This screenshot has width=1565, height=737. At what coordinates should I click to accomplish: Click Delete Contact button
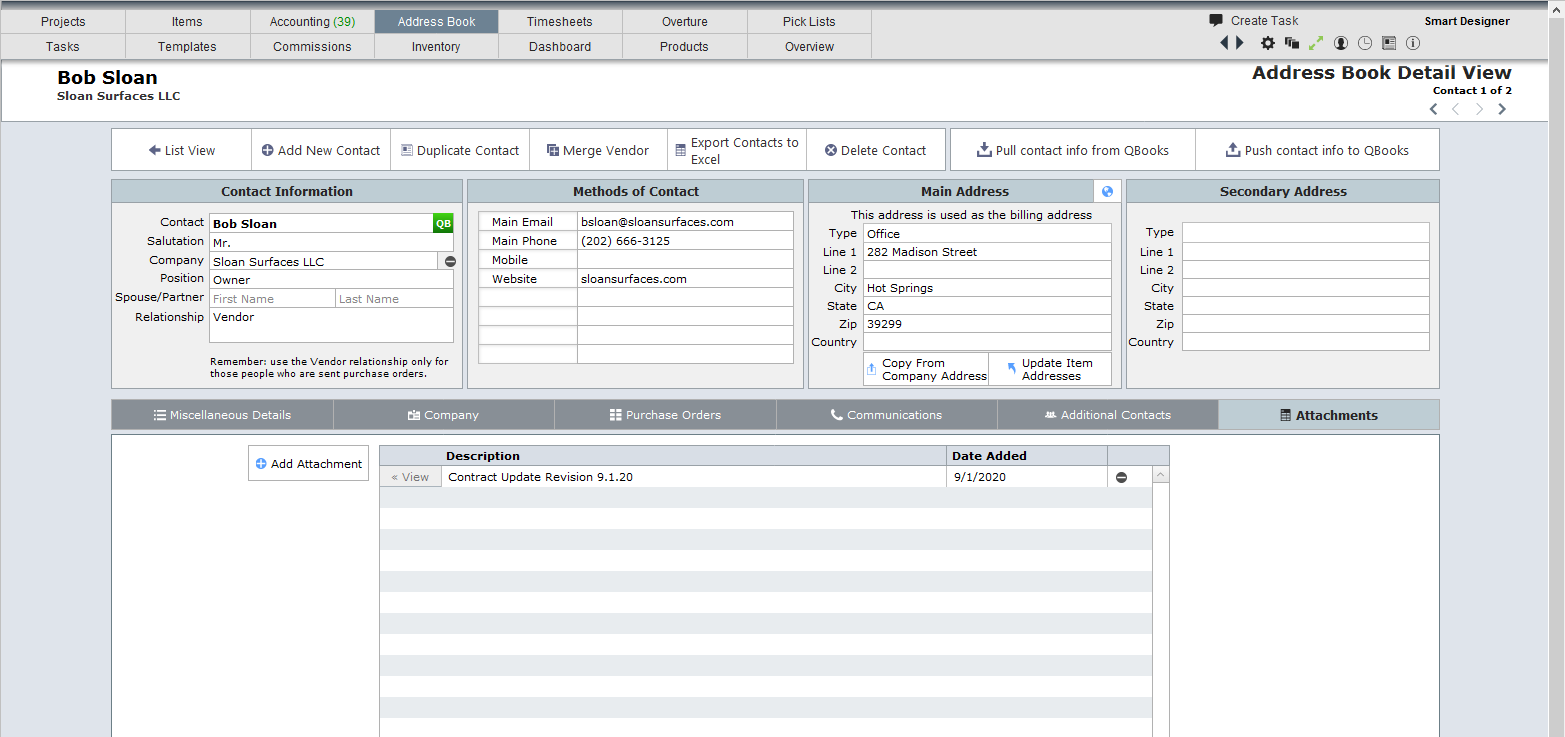point(876,150)
